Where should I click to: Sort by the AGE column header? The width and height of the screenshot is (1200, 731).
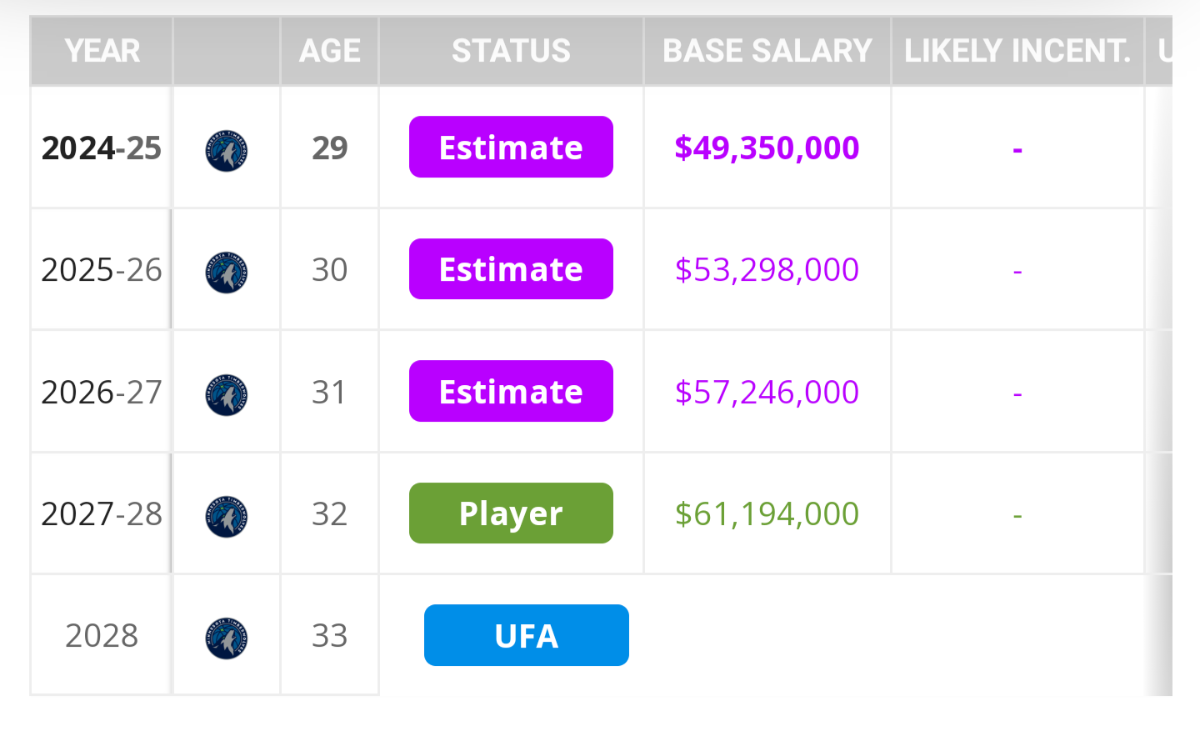click(x=329, y=51)
